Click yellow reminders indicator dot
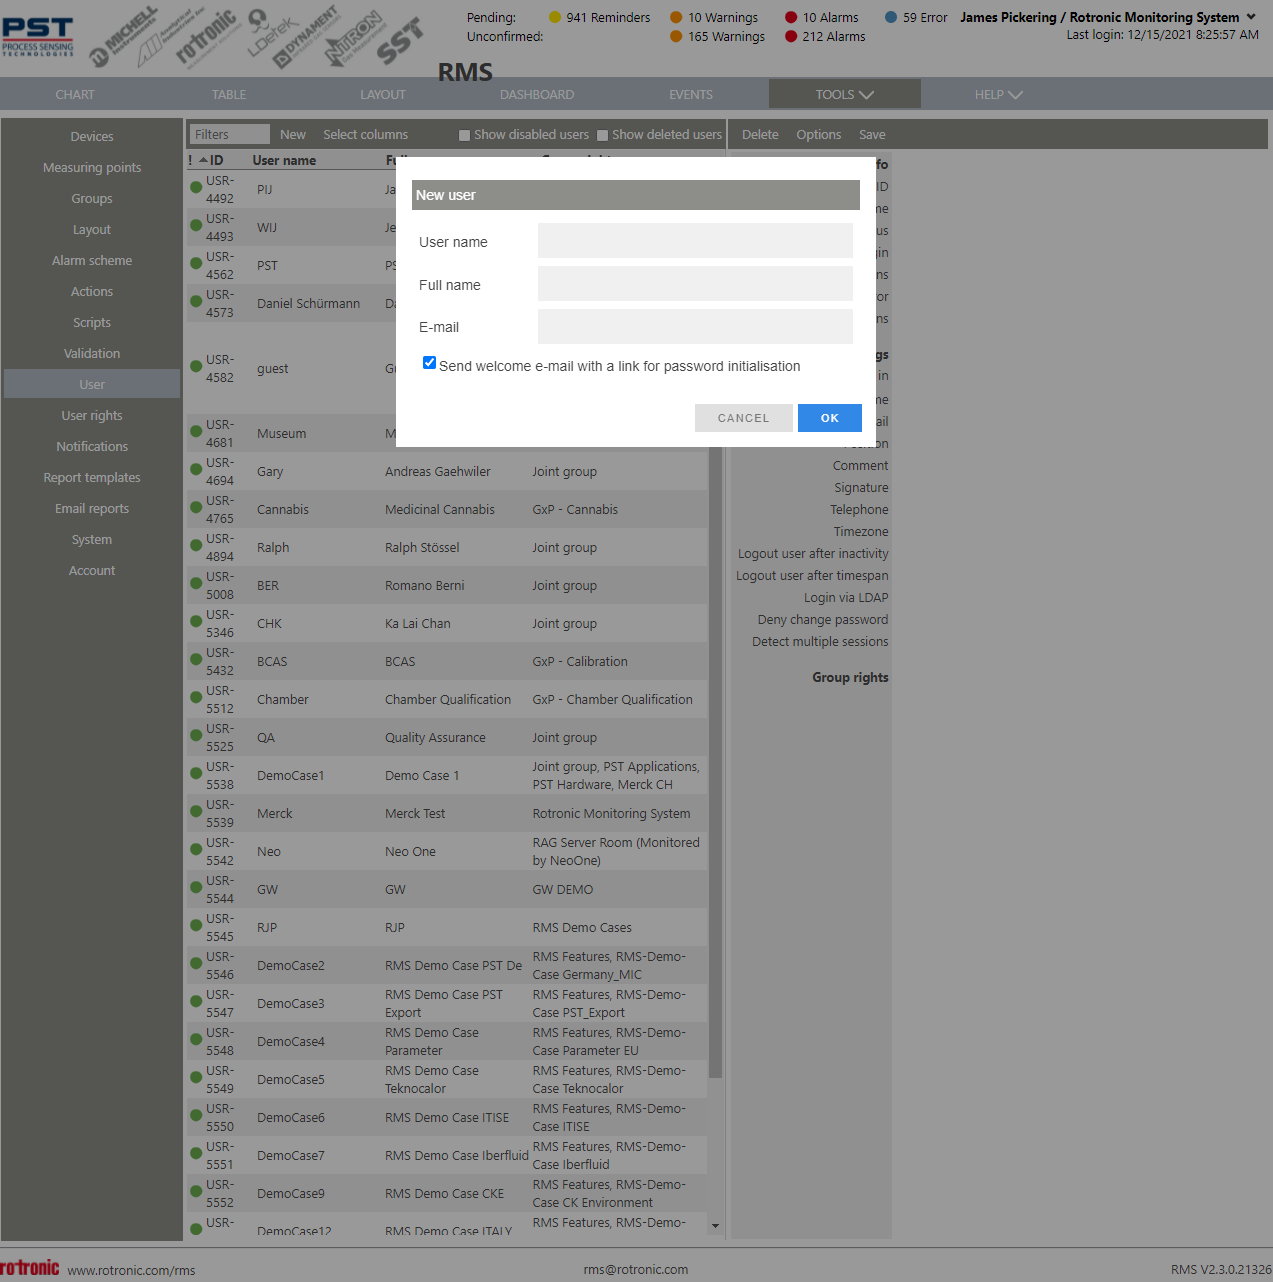1273x1282 pixels. [x=555, y=17]
